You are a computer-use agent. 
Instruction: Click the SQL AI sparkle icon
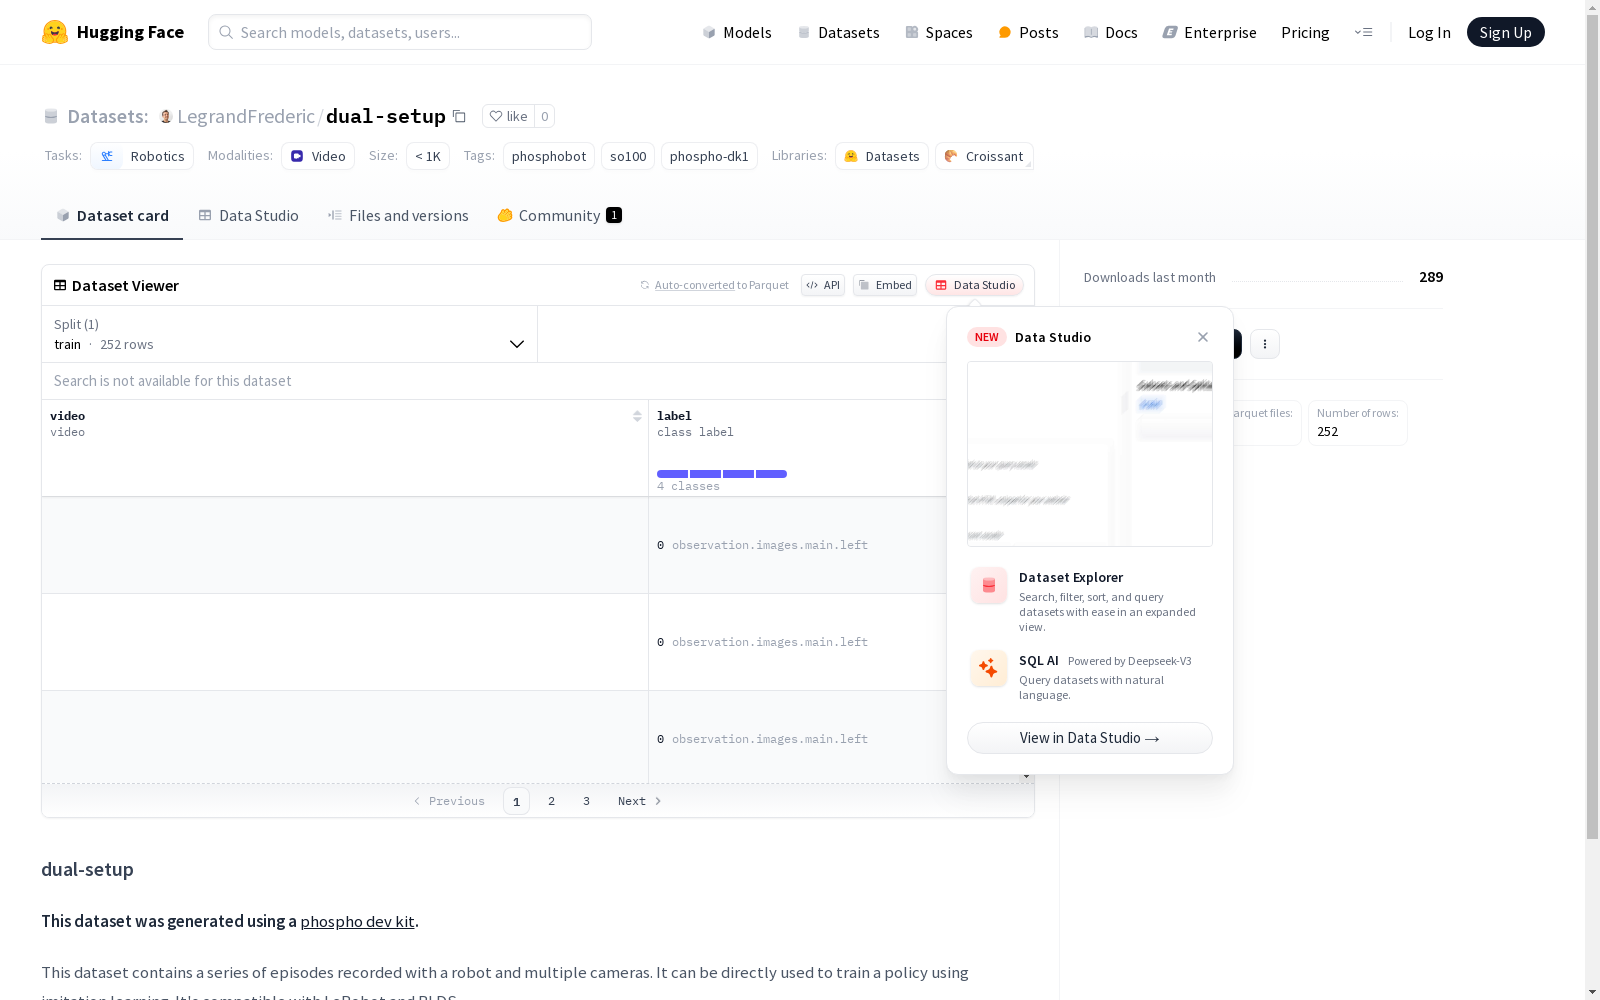tap(989, 669)
